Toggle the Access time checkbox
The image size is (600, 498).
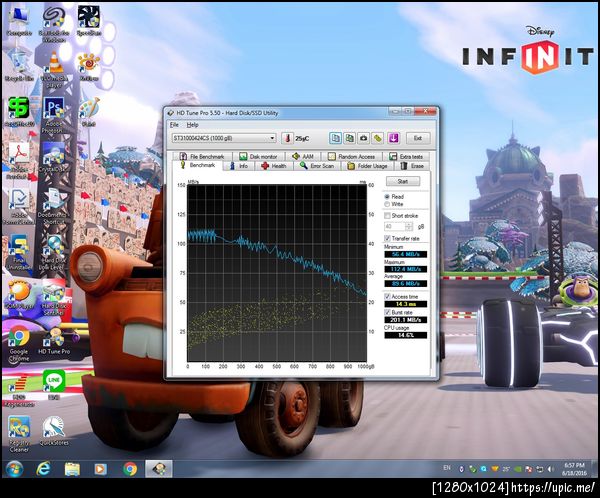point(387,297)
